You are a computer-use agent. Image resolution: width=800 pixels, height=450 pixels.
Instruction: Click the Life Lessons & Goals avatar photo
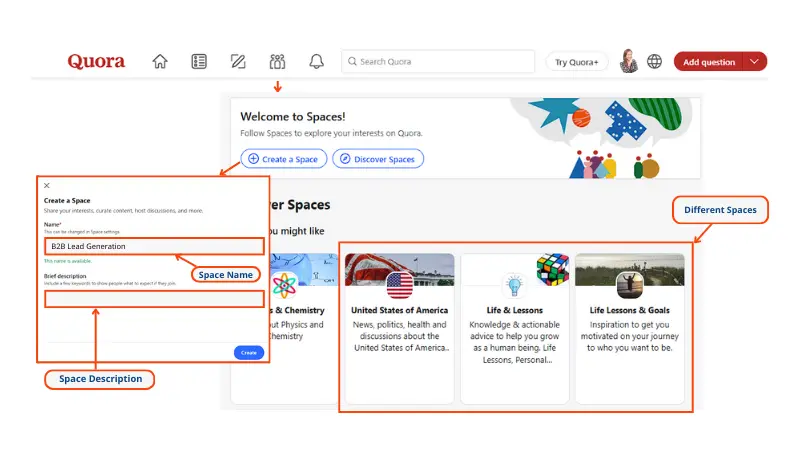[630, 285]
